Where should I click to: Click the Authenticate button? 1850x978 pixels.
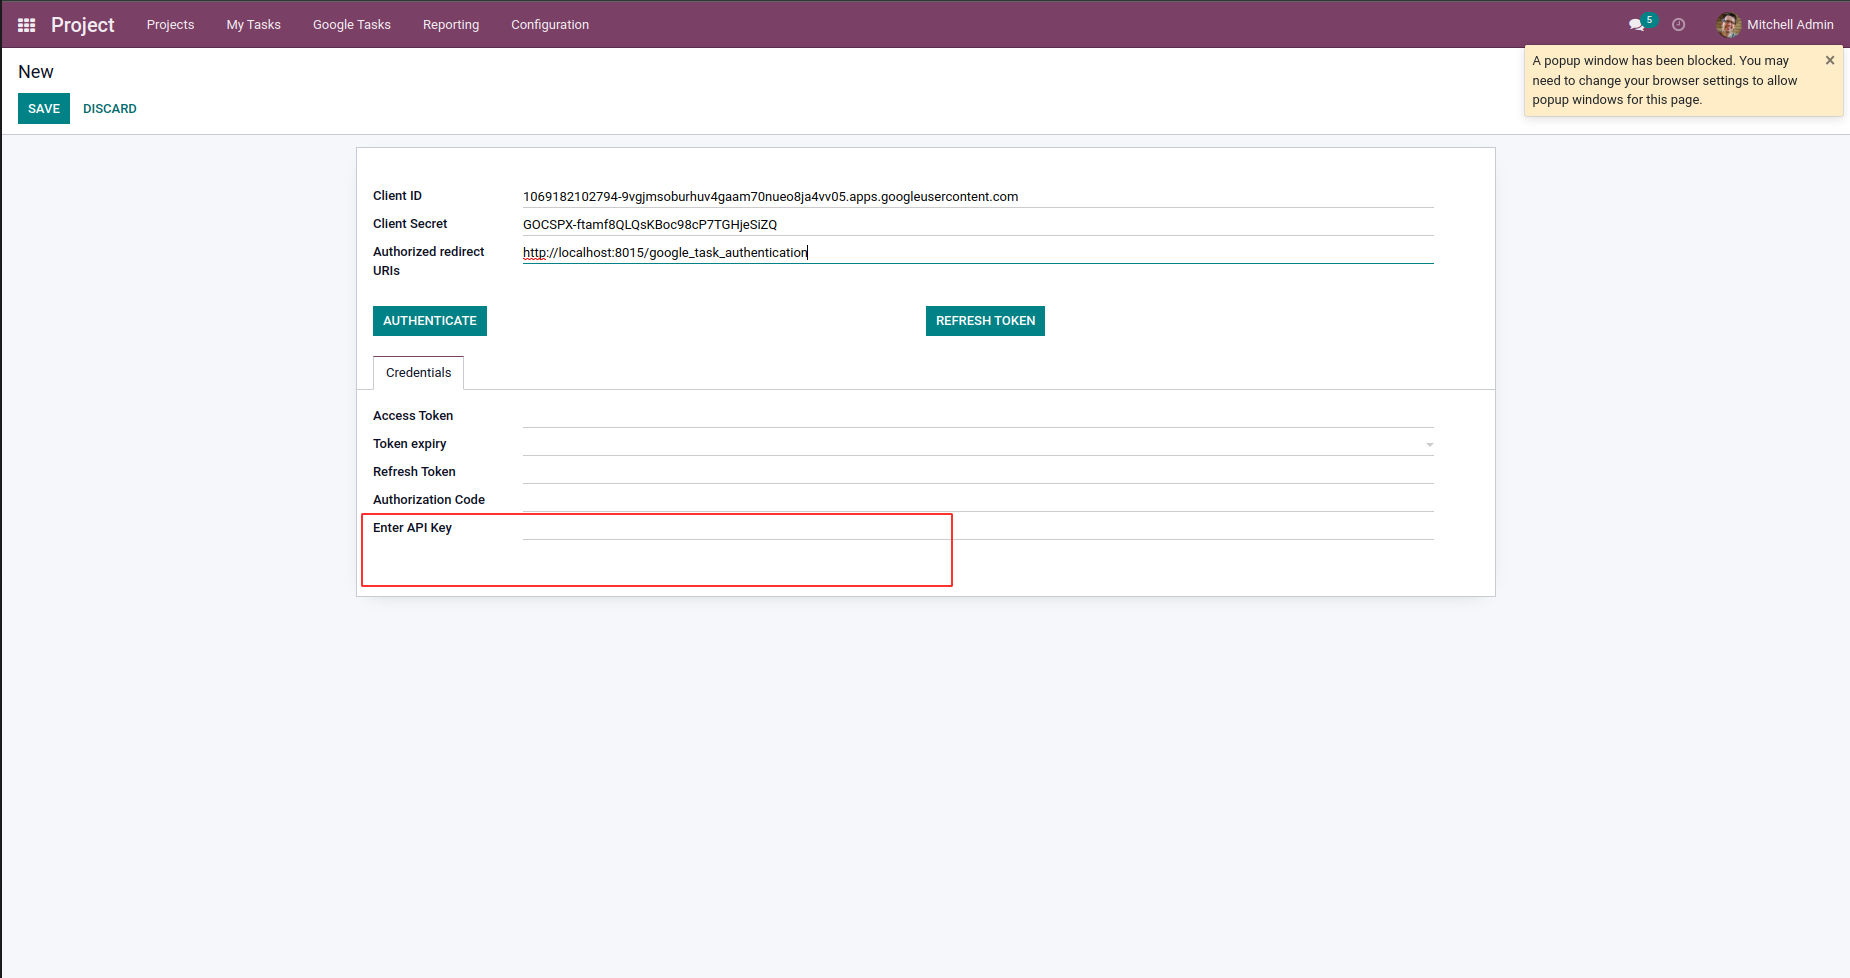[x=430, y=321]
